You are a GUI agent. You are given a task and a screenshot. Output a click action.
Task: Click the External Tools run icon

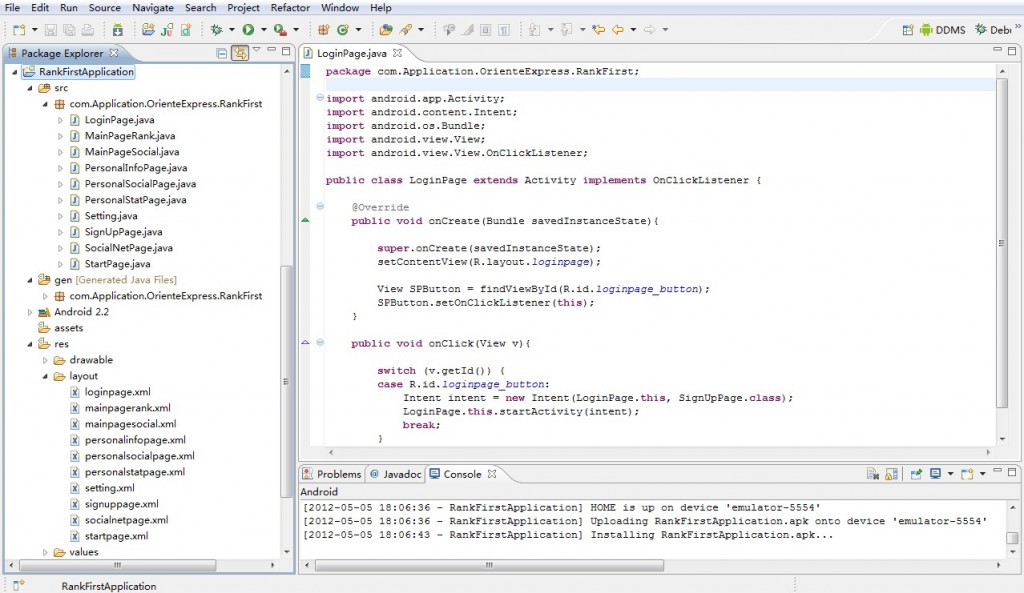click(x=280, y=30)
